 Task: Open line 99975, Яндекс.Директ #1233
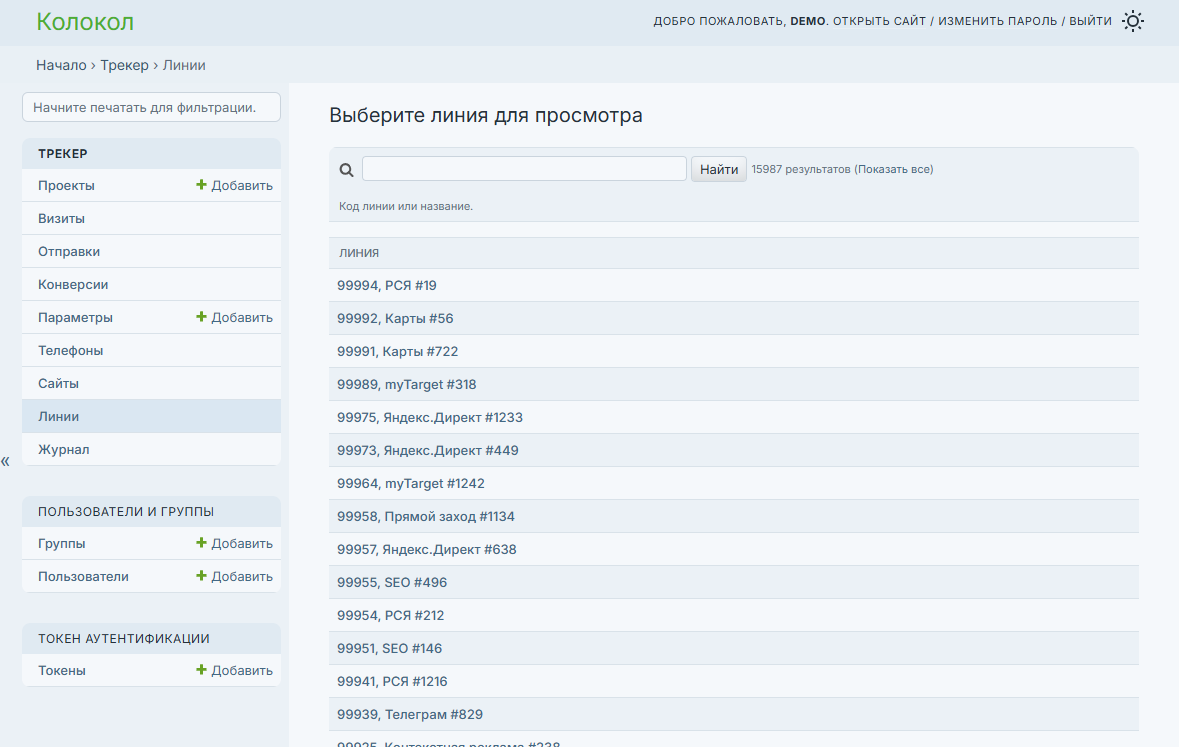coord(429,418)
